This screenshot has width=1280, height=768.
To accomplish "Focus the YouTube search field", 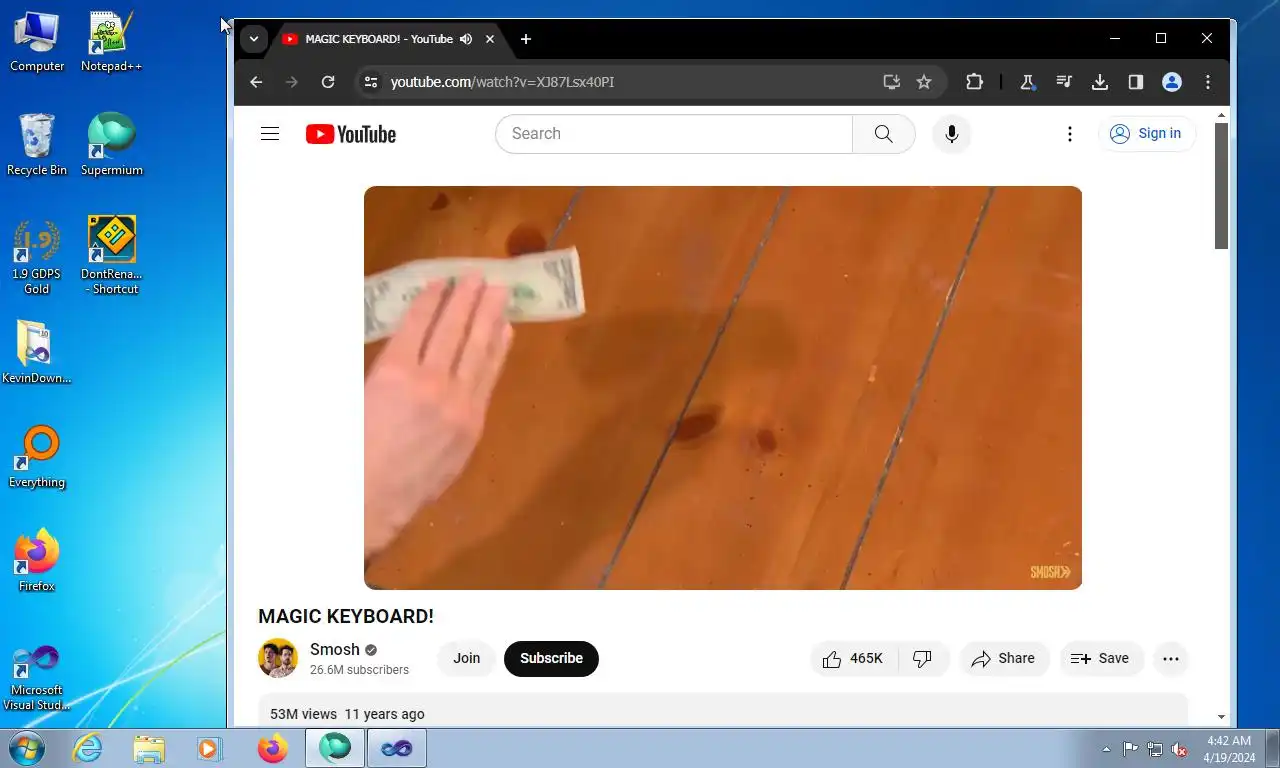I will 674,134.
